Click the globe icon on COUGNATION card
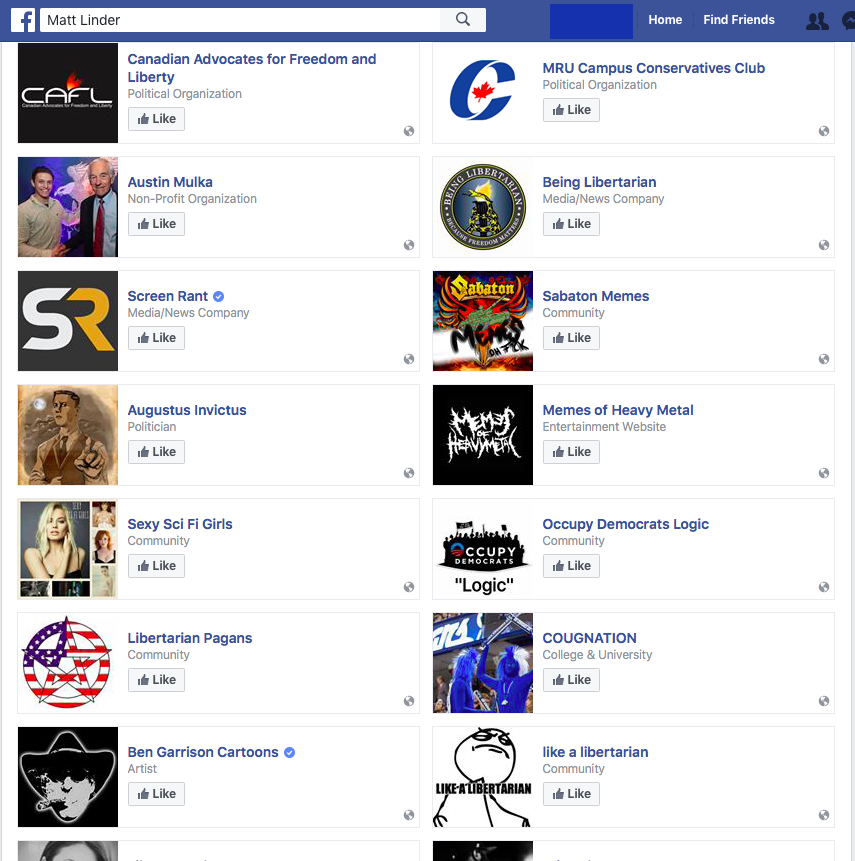 click(824, 701)
